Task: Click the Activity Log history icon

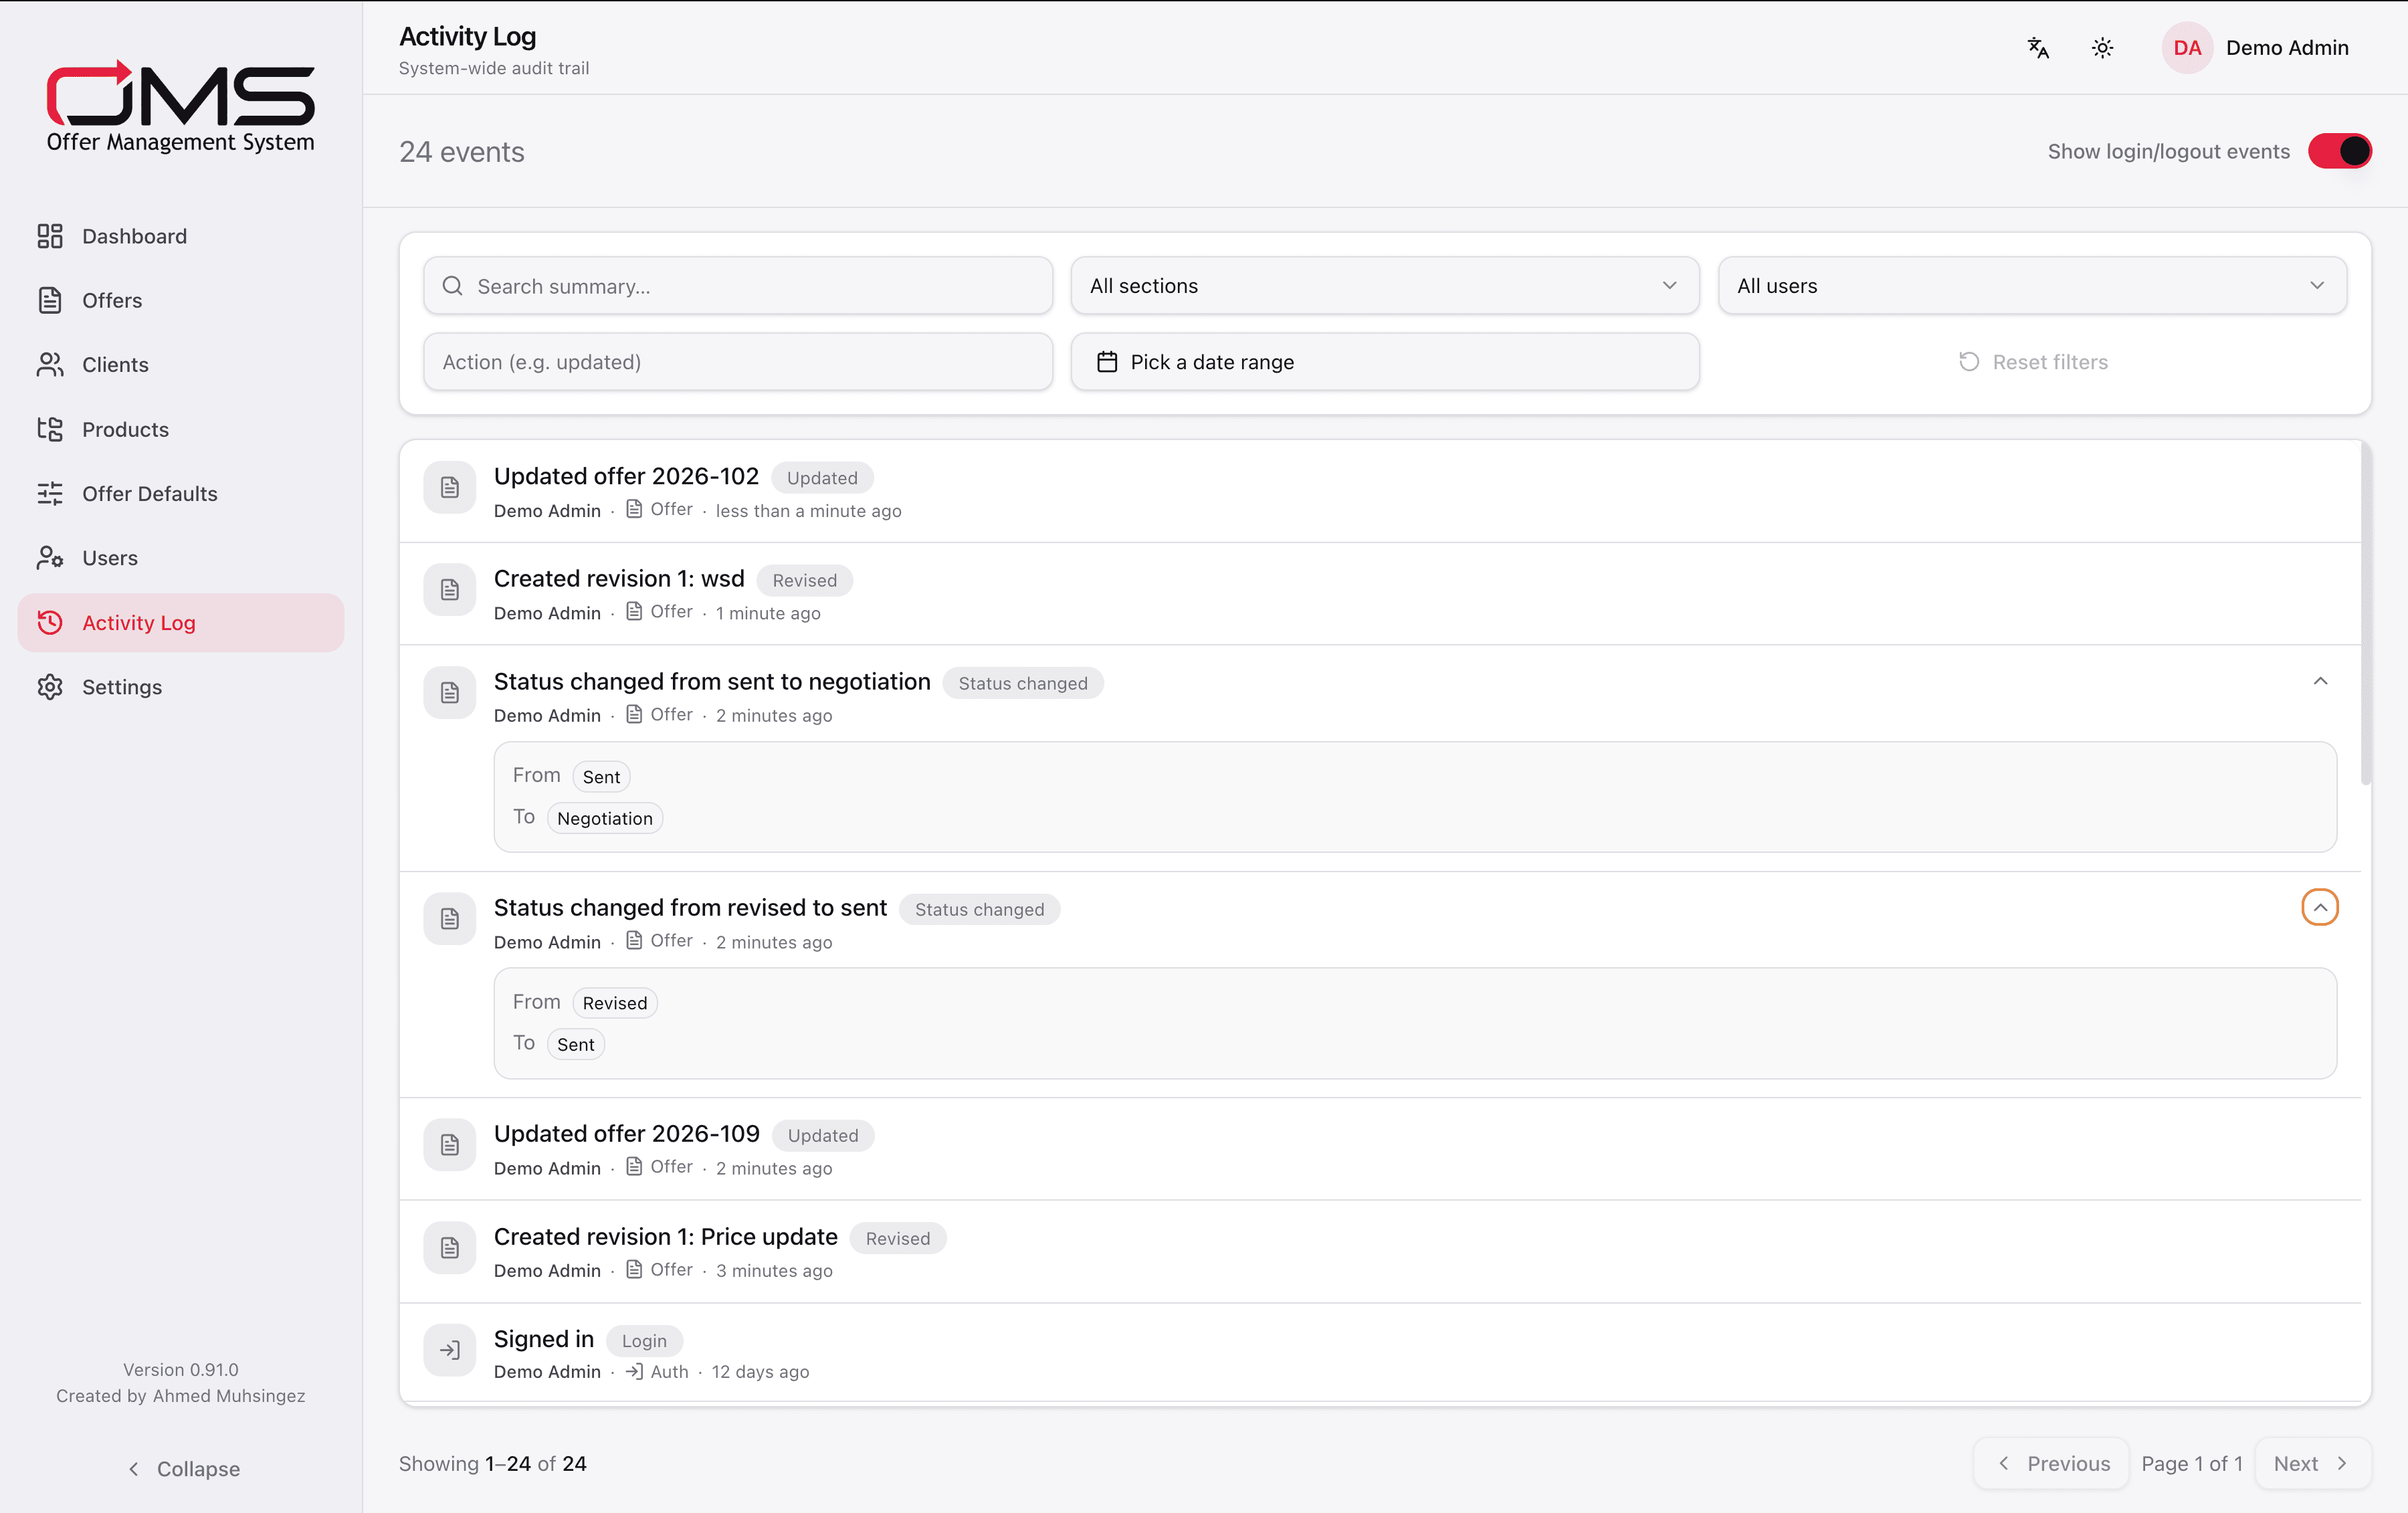Action: pos(50,622)
